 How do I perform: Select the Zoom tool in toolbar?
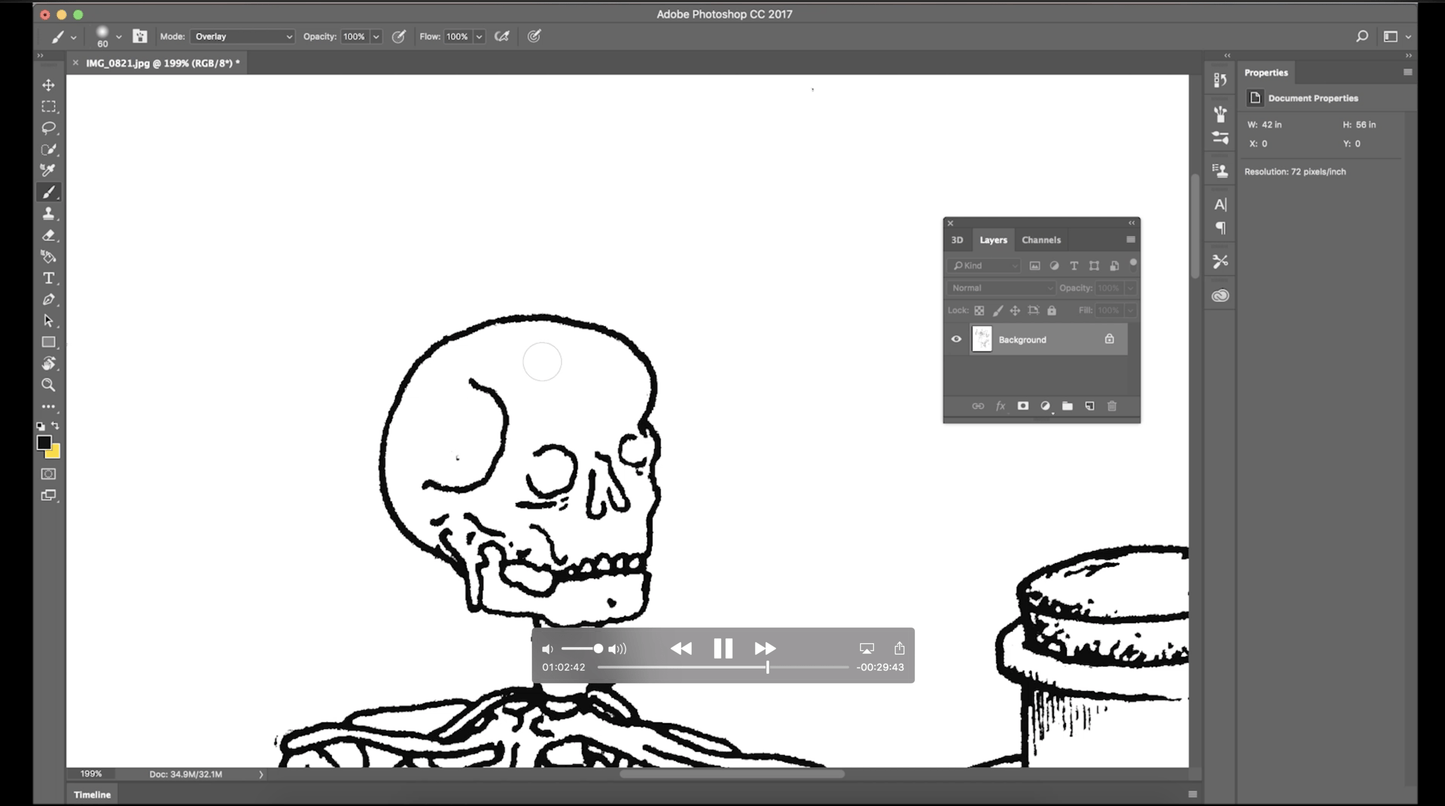(x=48, y=385)
